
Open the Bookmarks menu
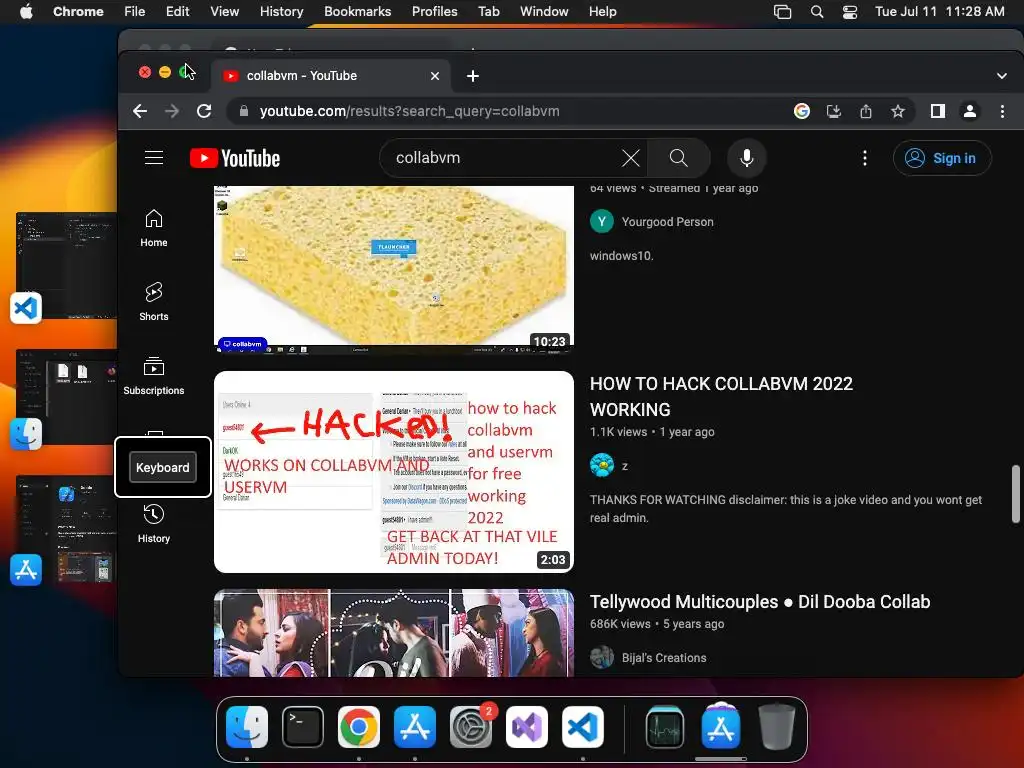pyautogui.click(x=358, y=12)
